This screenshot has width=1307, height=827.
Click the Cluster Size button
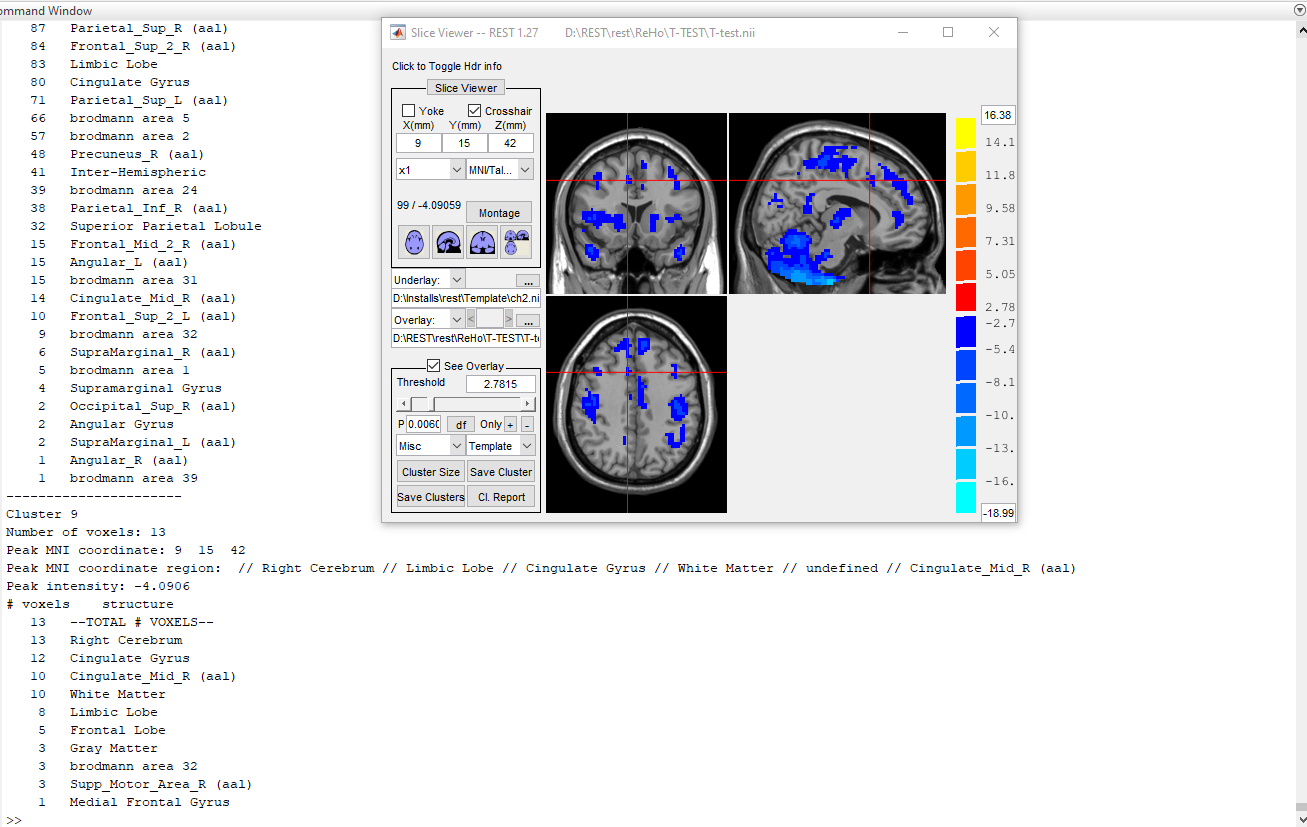pos(431,472)
